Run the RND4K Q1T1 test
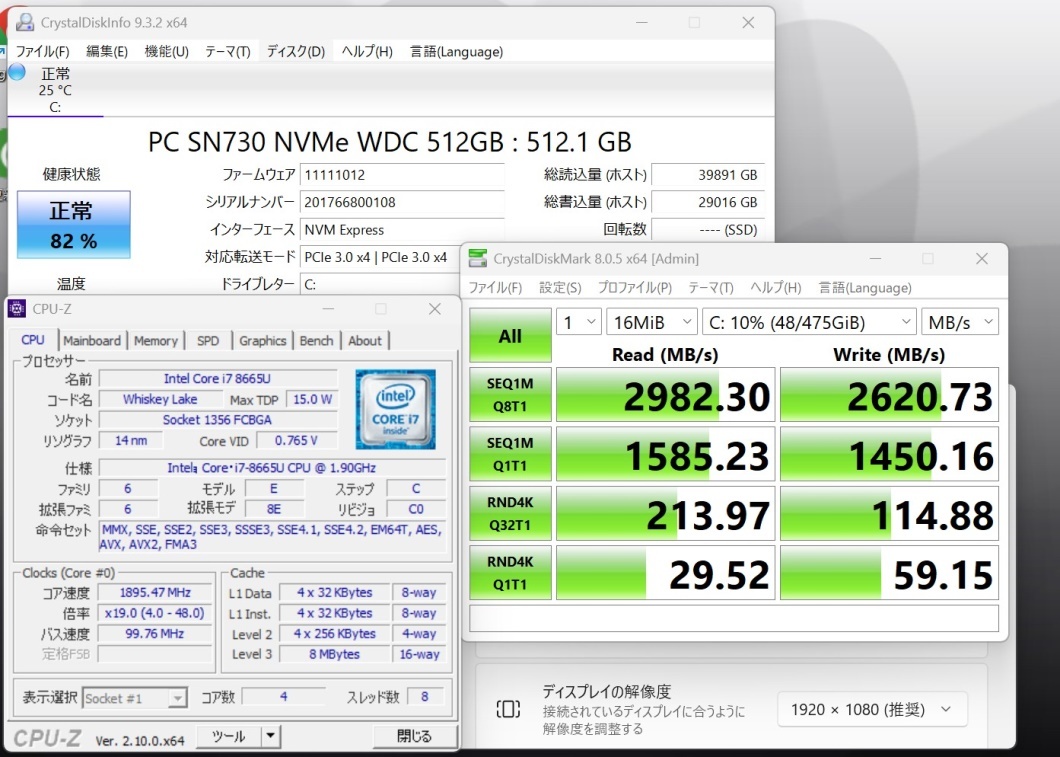 coord(510,573)
